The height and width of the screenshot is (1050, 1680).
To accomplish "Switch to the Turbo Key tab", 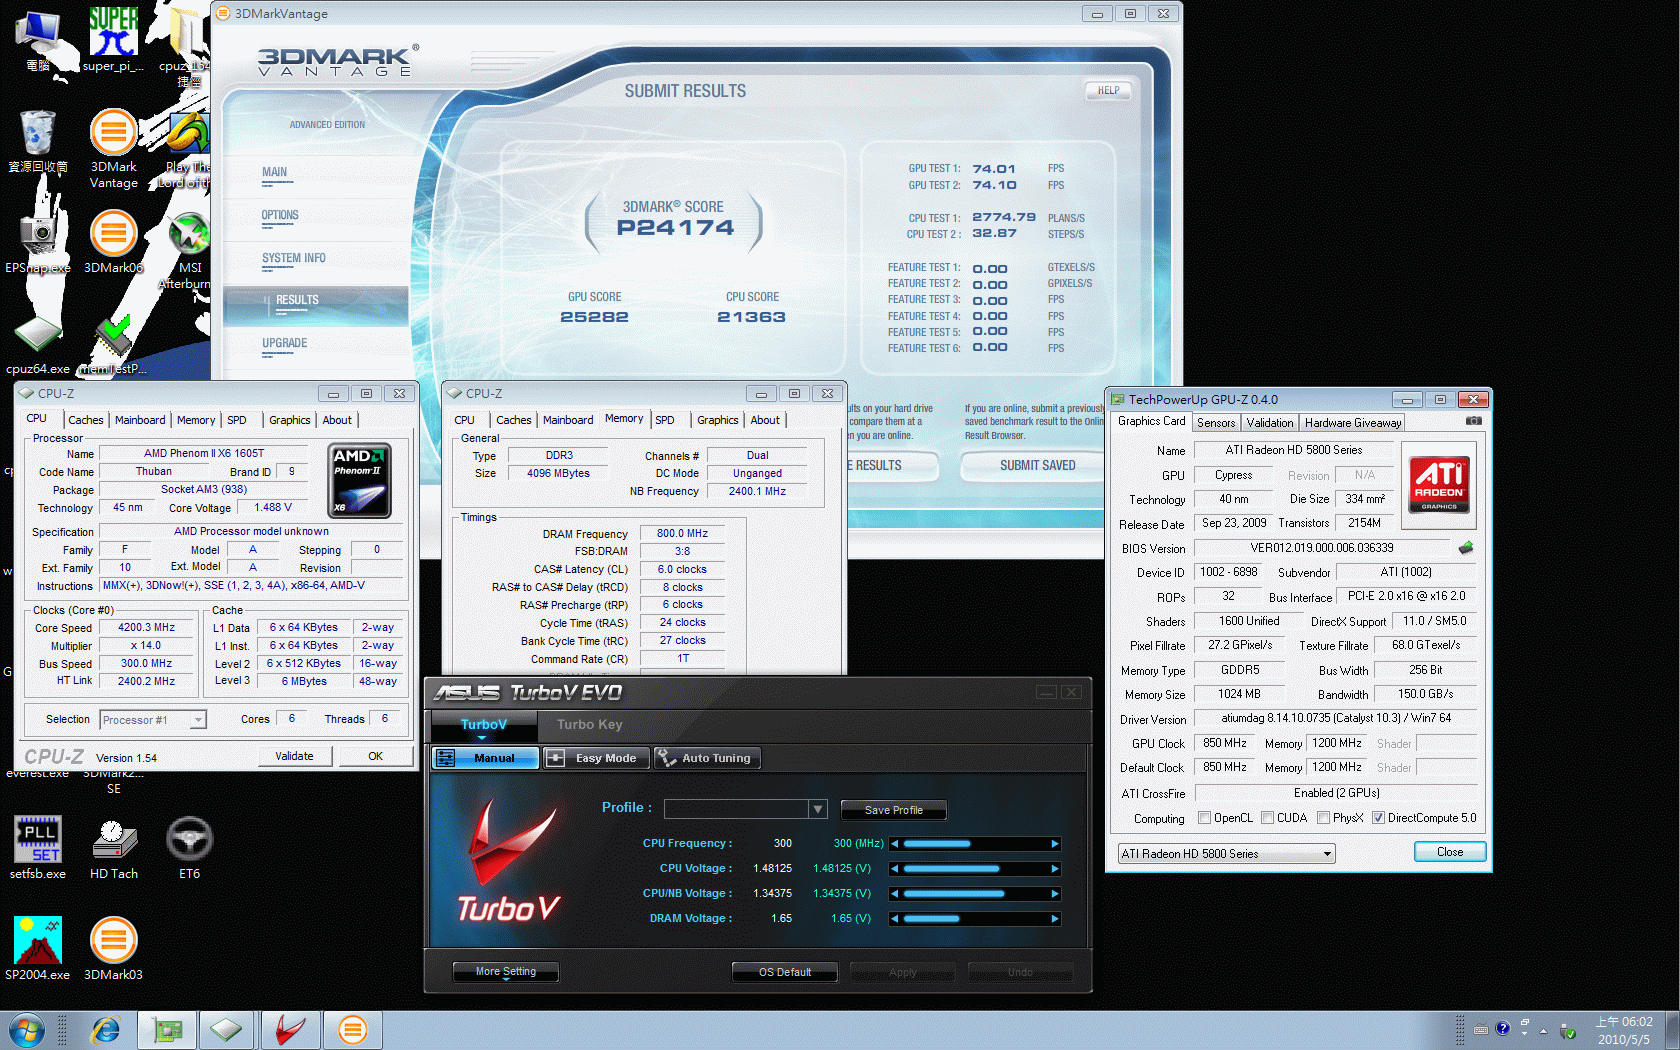I will [x=590, y=725].
